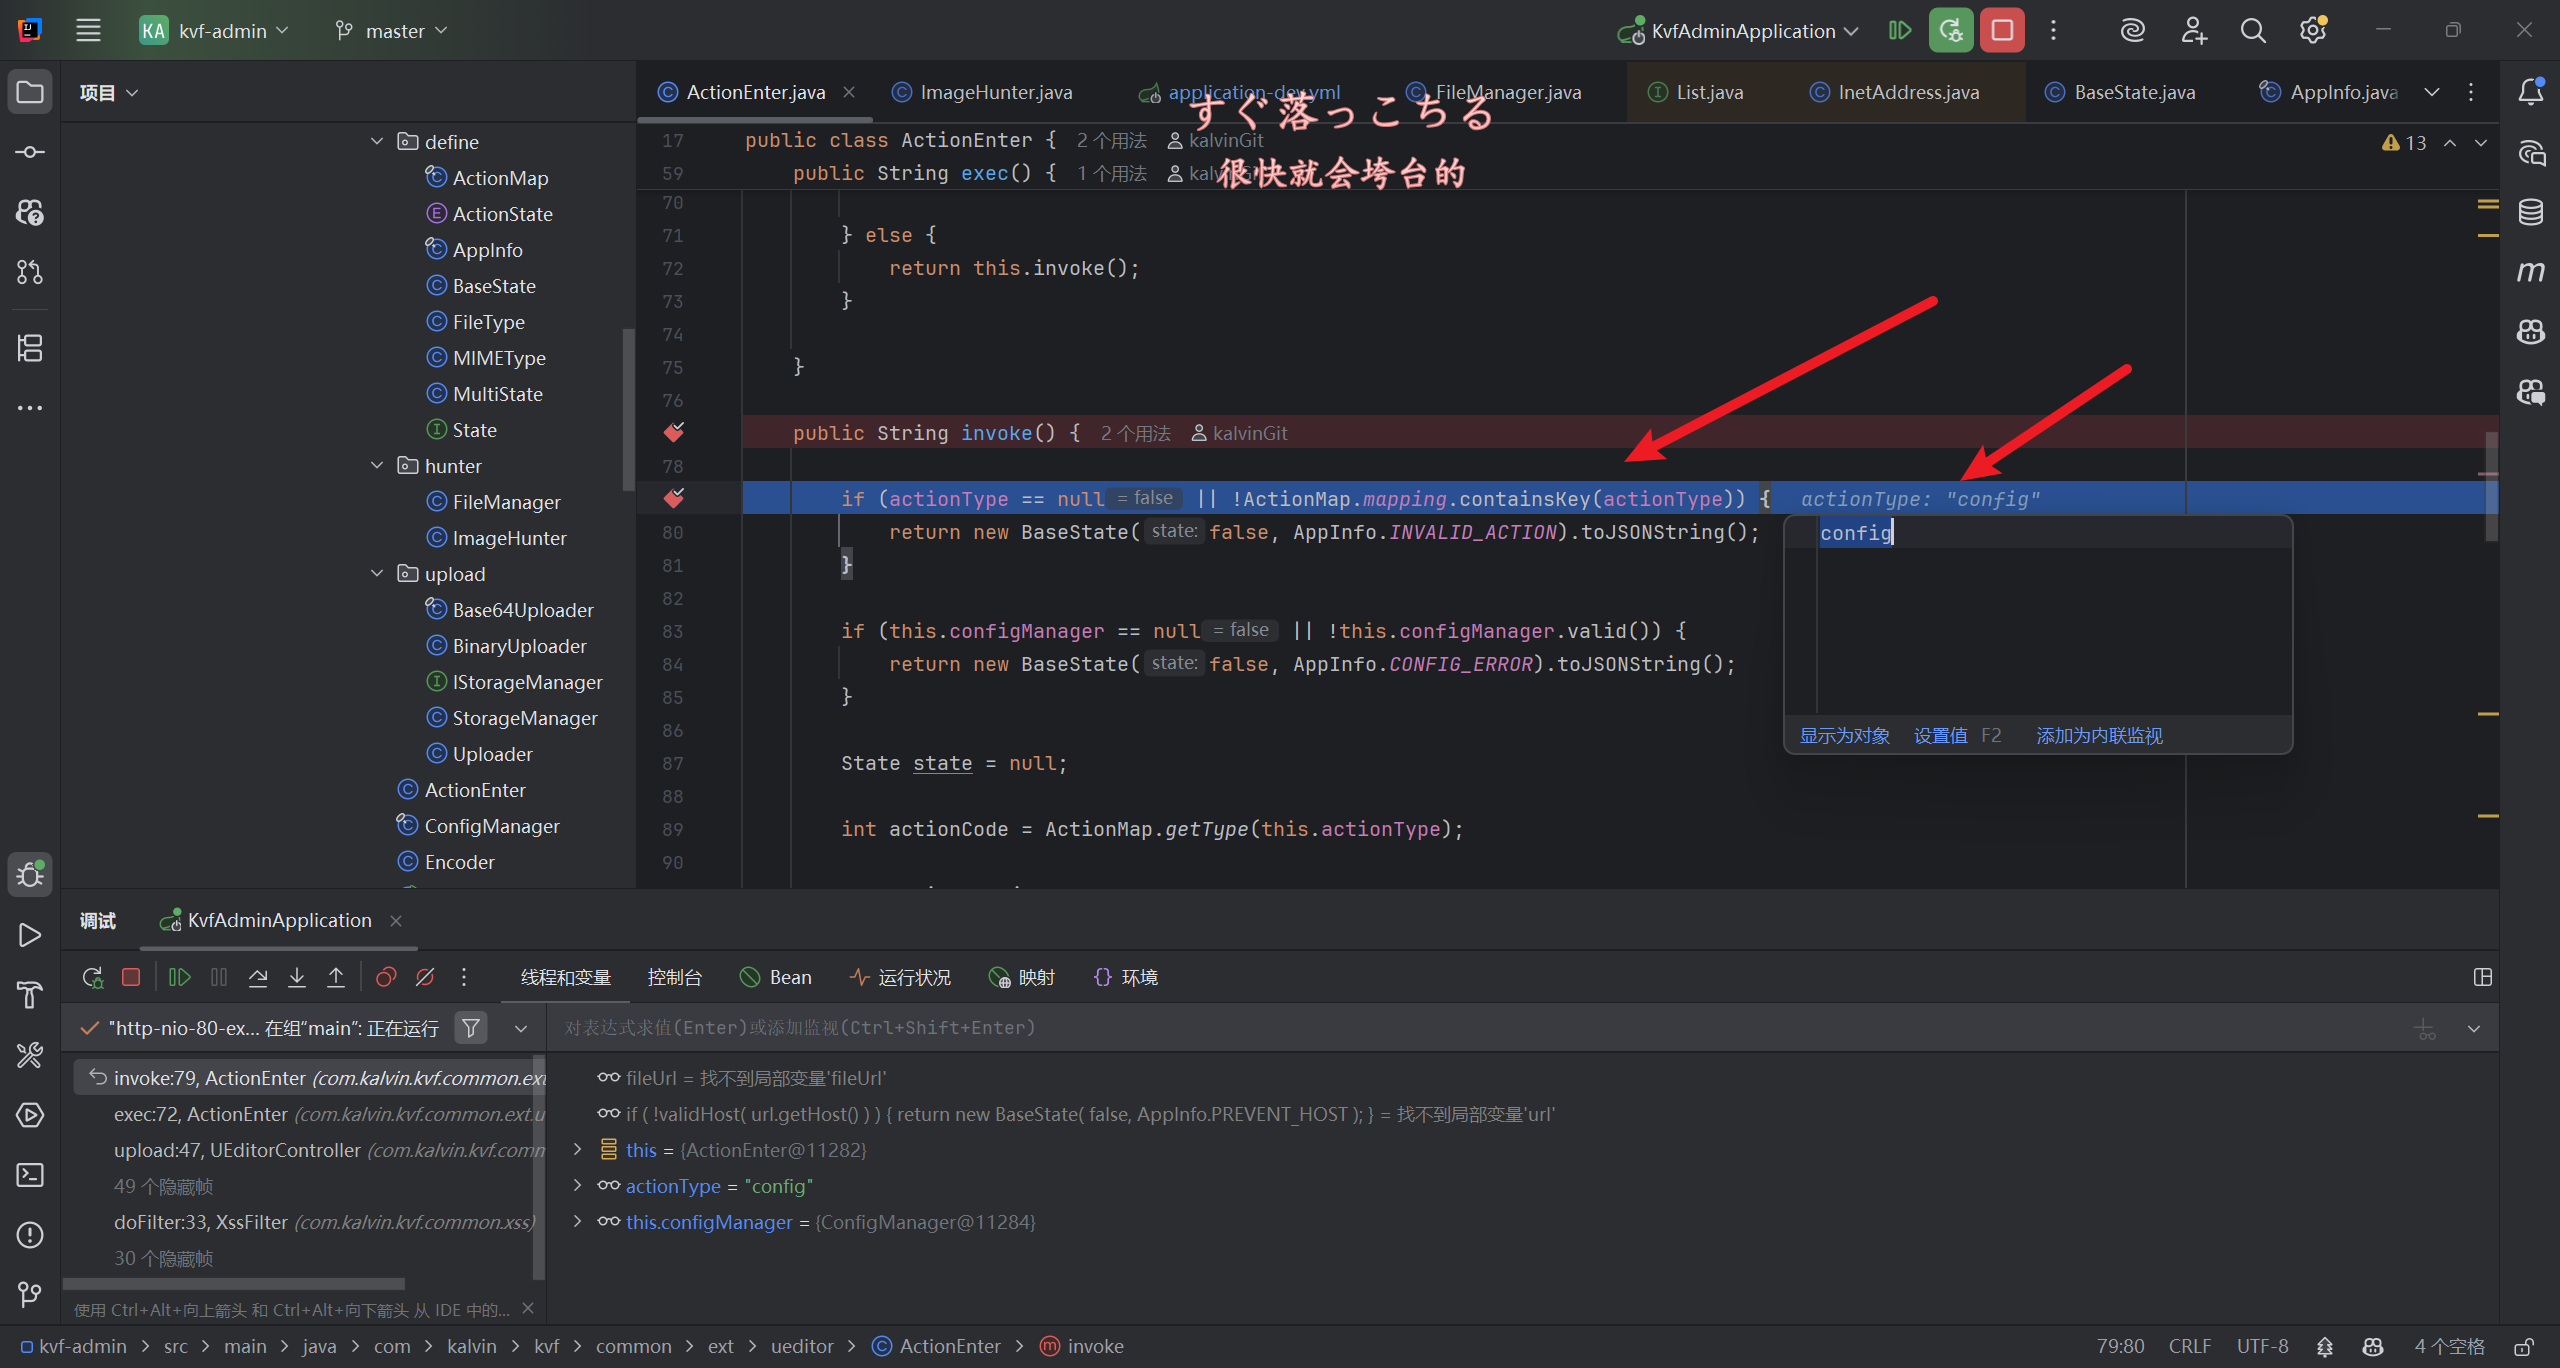Switch to ImageHunter.java tab
Viewport: 2560px width, 1368px height.
pyautogui.click(x=982, y=92)
